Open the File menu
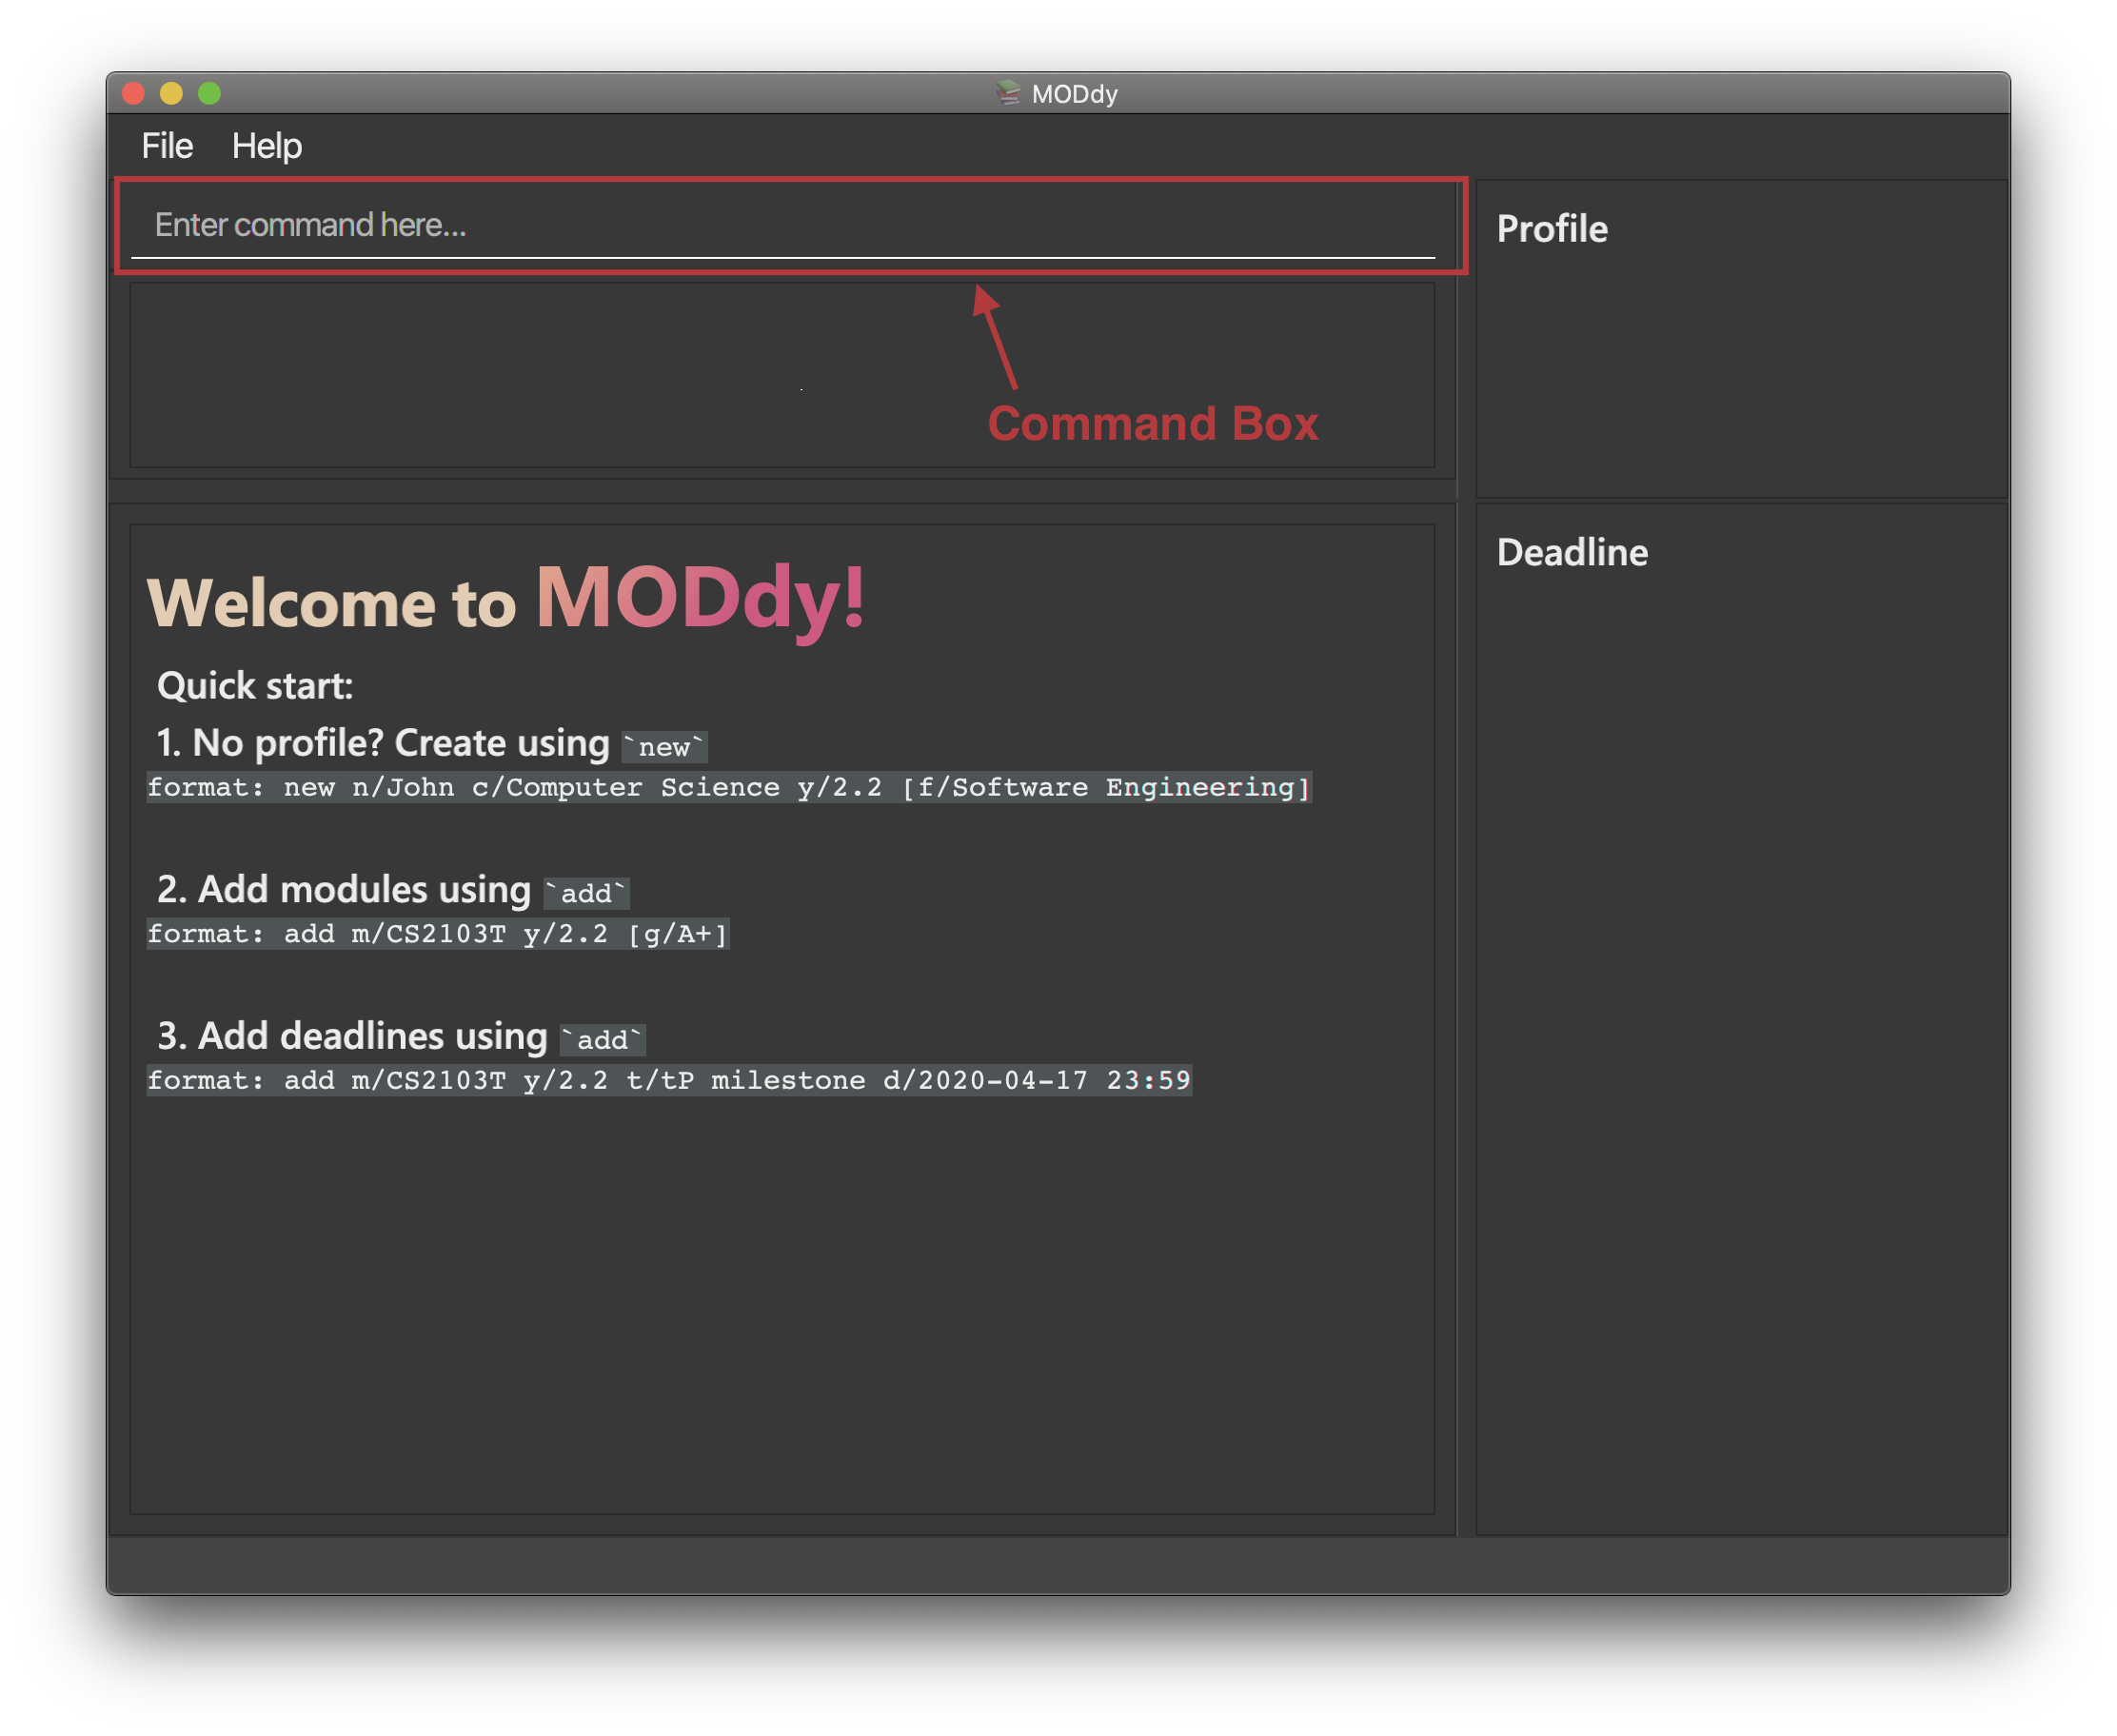 point(167,146)
